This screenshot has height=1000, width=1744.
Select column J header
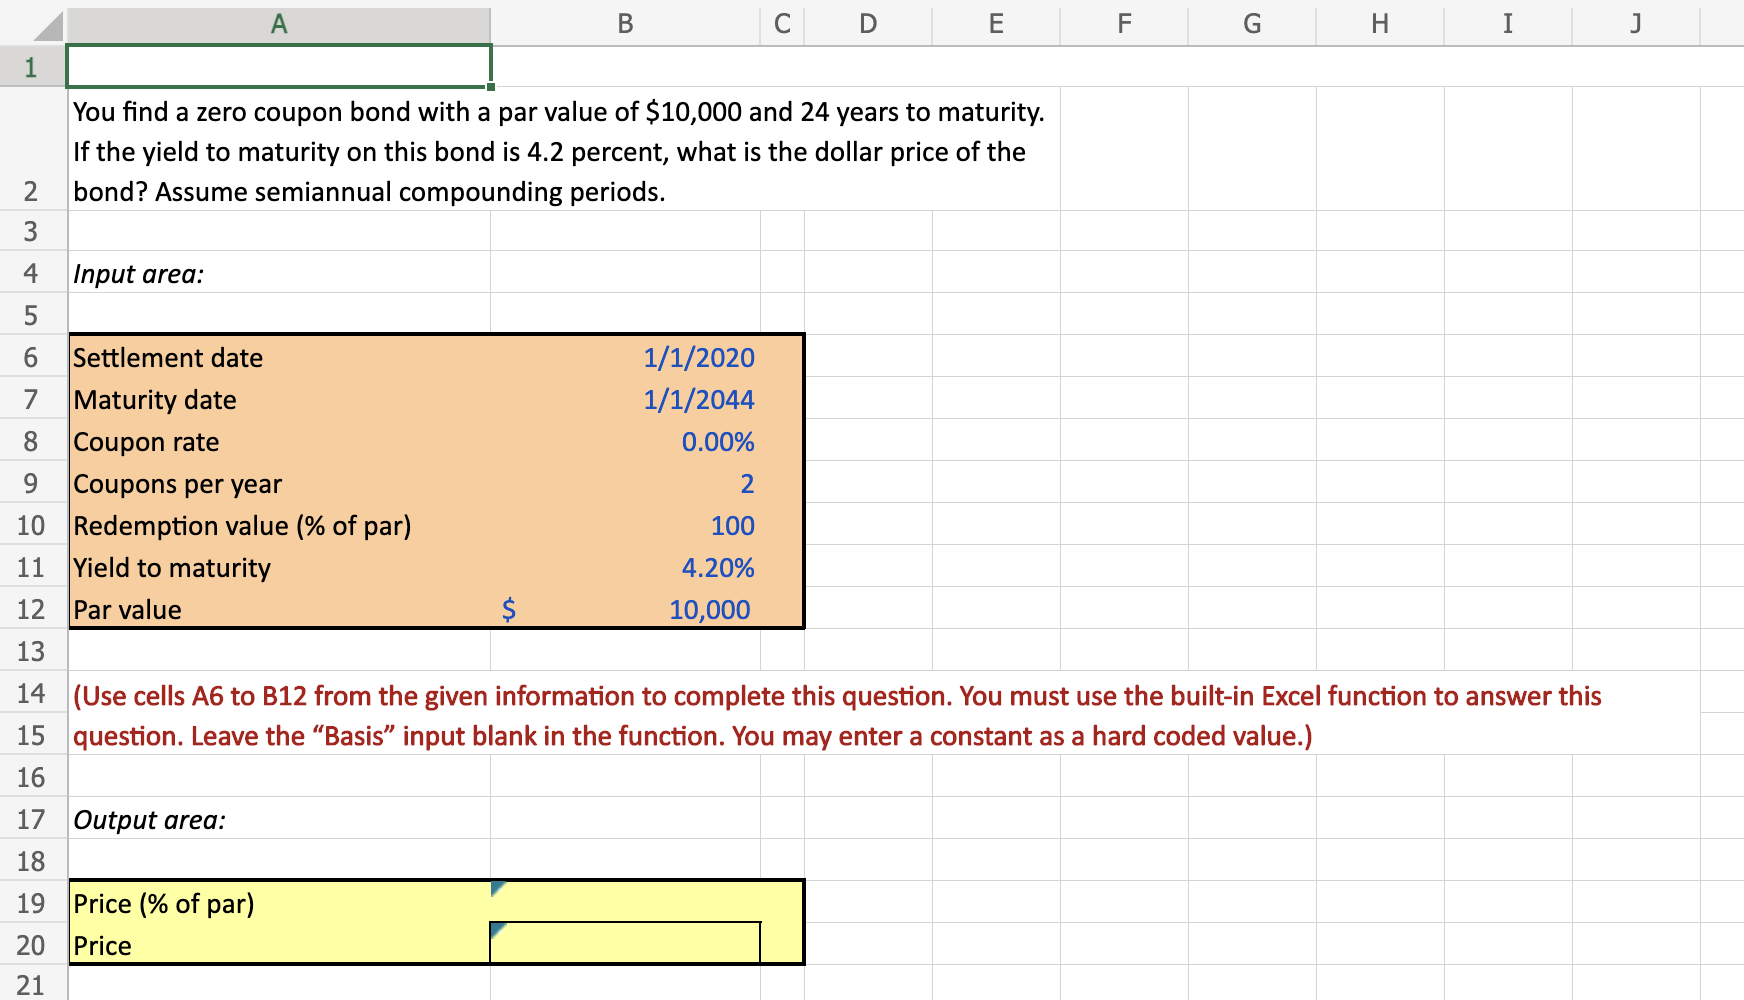(1636, 23)
